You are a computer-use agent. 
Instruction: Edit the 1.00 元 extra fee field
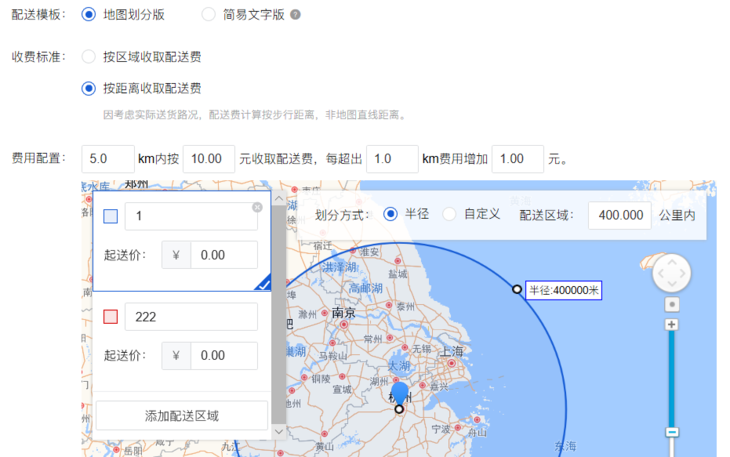click(x=518, y=159)
